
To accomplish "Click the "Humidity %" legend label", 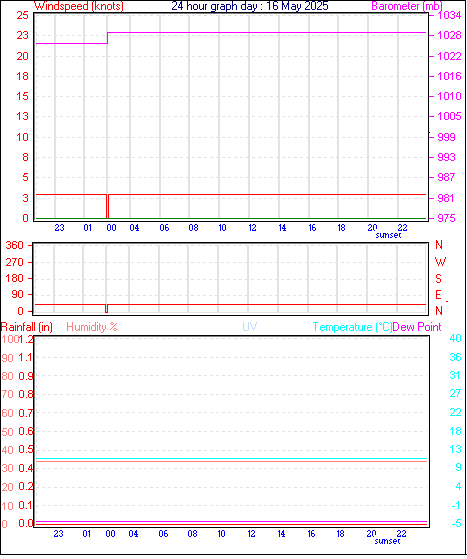I will [x=92, y=327].
